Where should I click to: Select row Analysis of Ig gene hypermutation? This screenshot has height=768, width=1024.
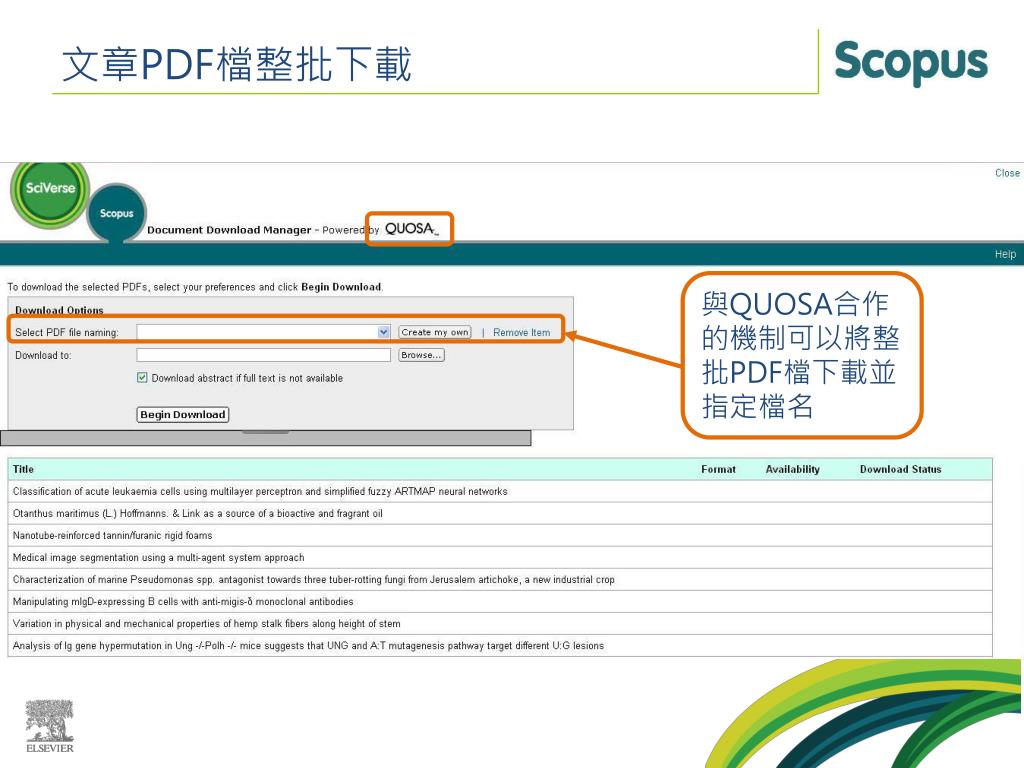(x=500, y=646)
